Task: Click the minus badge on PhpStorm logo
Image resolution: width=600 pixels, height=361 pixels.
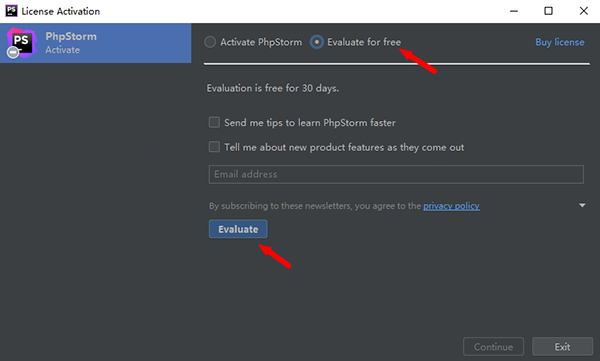Action: coord(13,52)
